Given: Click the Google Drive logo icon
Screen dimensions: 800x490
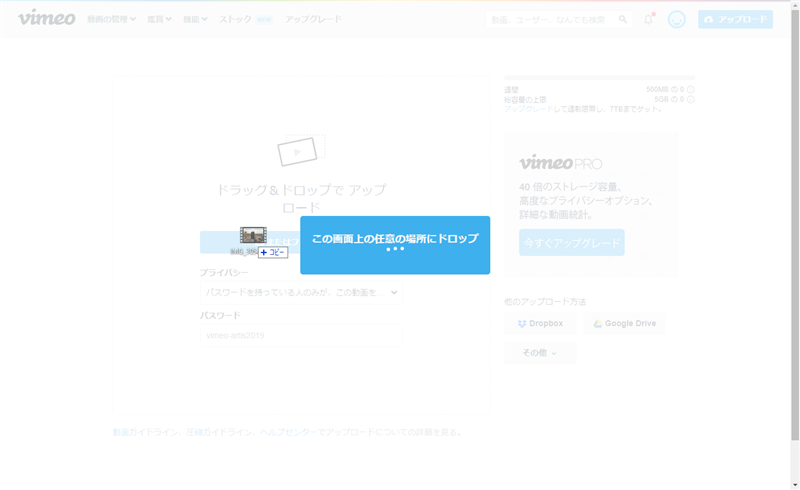Looking at the screenshot, I should pyautogui.click(x=597, y=324).
